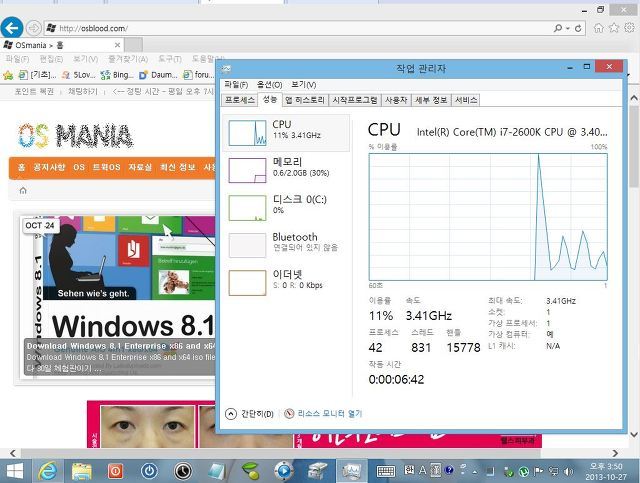Click the red power icon on taskbar
Image resolution: width=640 pixels, height=483 pixels.
(x=115, y=472)
